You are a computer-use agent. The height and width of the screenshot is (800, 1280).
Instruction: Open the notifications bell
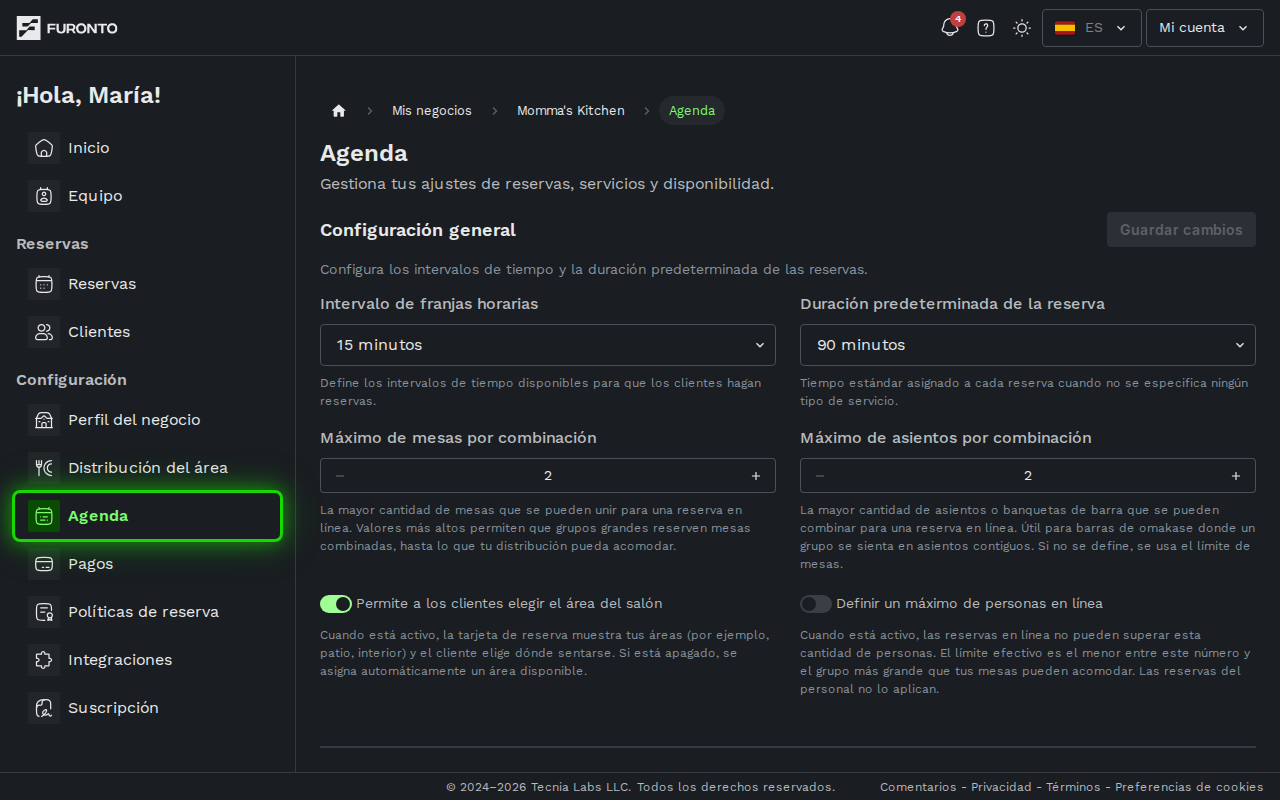coord(950,28)
